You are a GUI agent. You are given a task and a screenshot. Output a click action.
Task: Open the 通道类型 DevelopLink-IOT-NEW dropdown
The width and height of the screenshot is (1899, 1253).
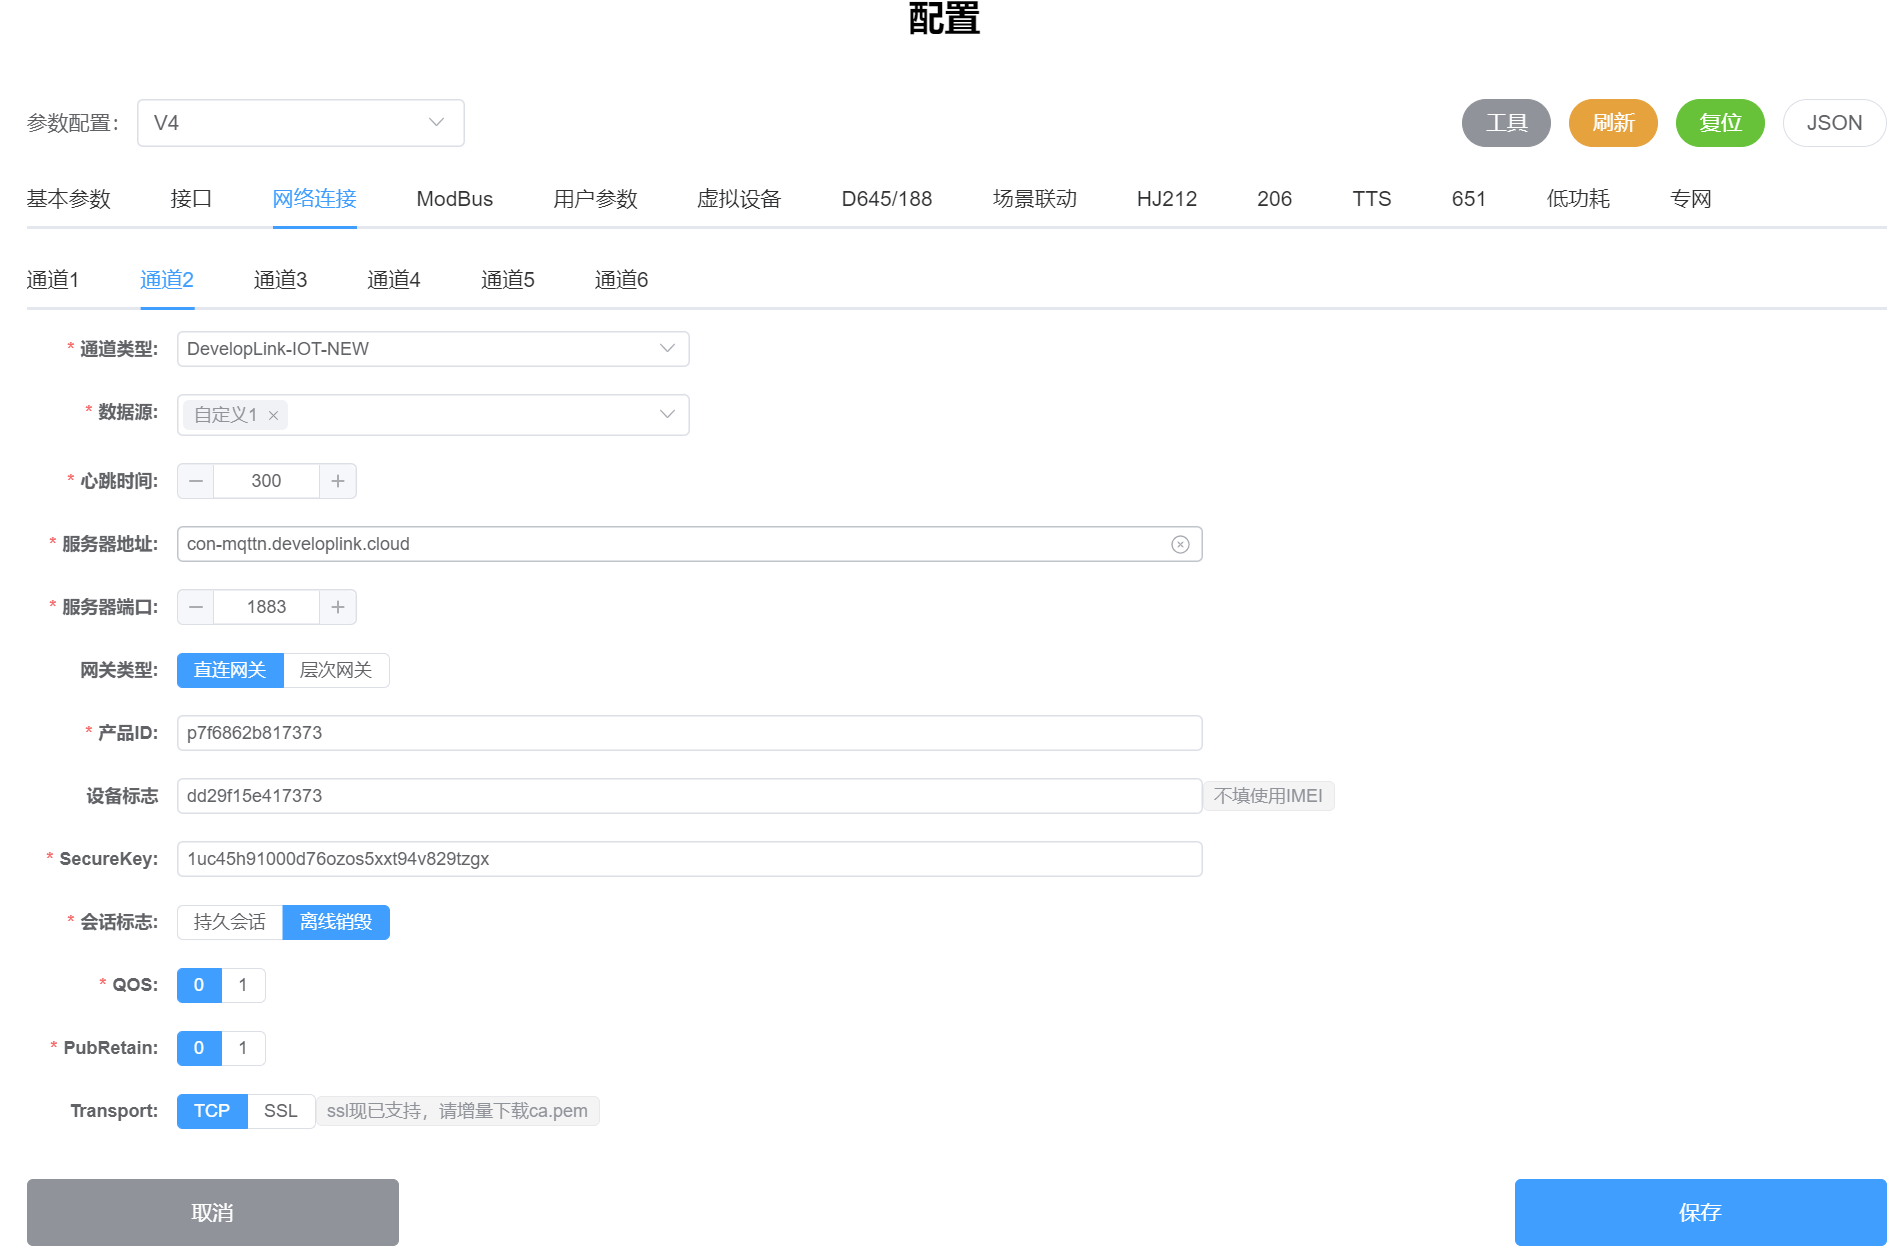[x=433, y=349]
